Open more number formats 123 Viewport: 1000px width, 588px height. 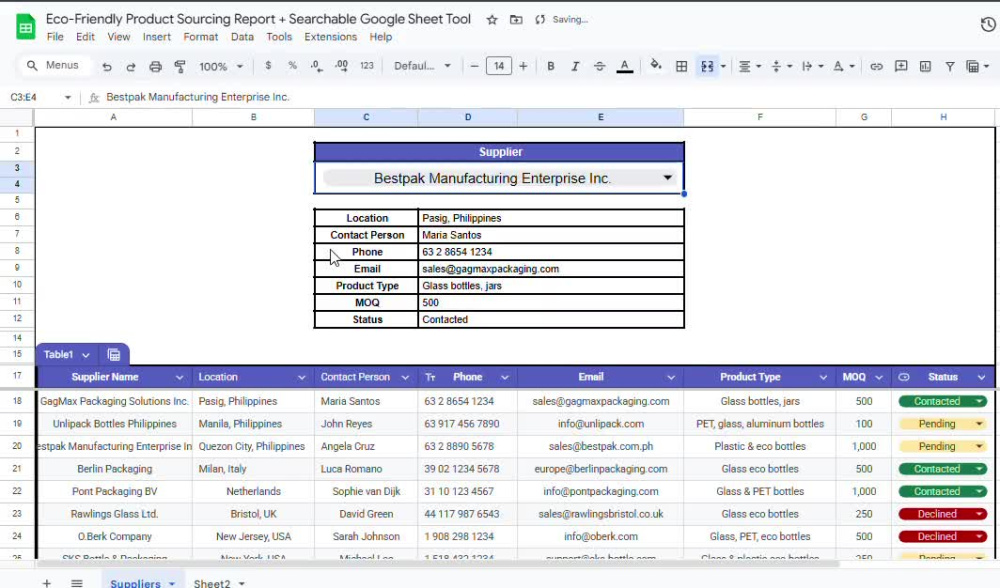(x=367, y=66)
